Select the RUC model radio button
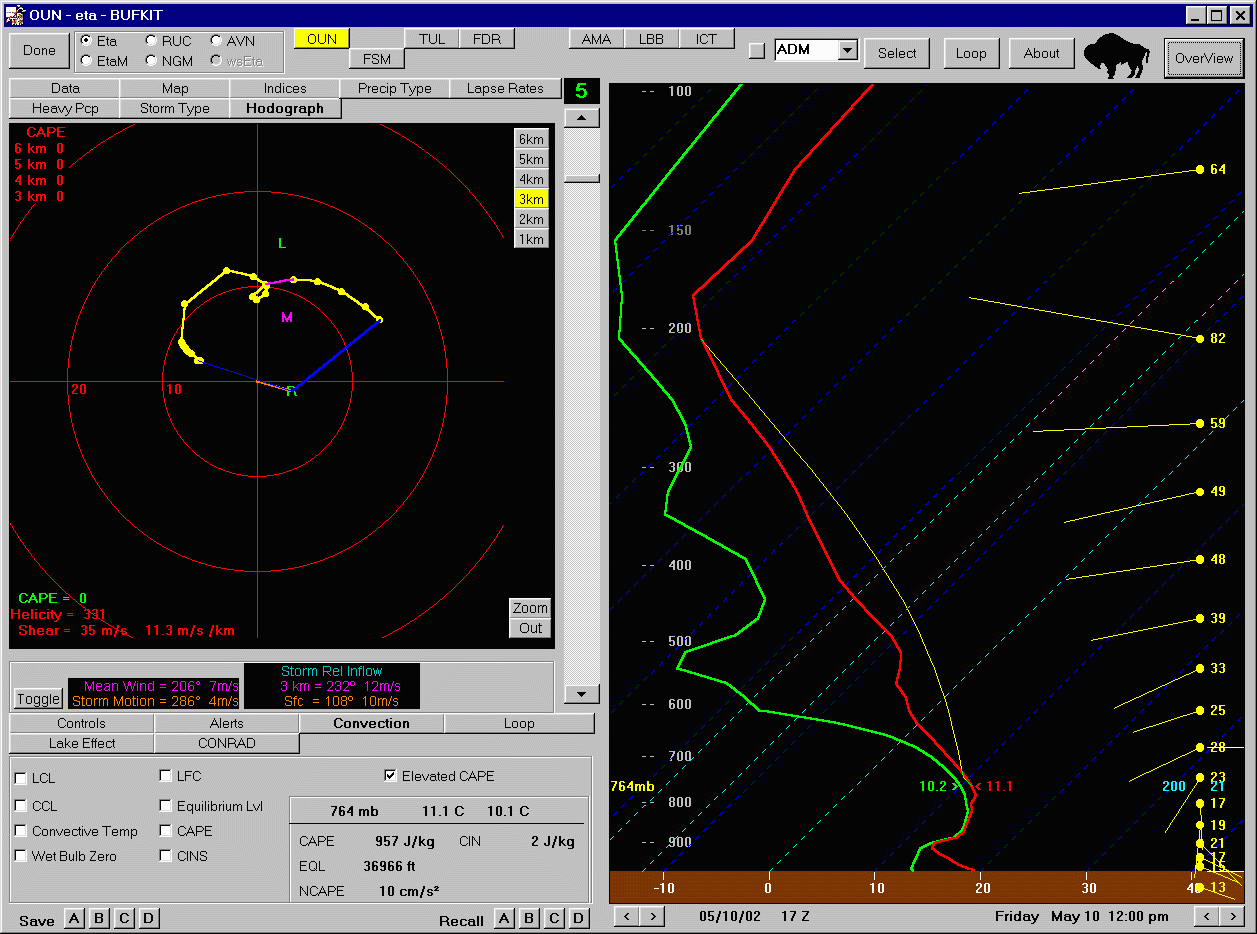Viewport: 1257px width, 934px height. (x=152, y=41)
